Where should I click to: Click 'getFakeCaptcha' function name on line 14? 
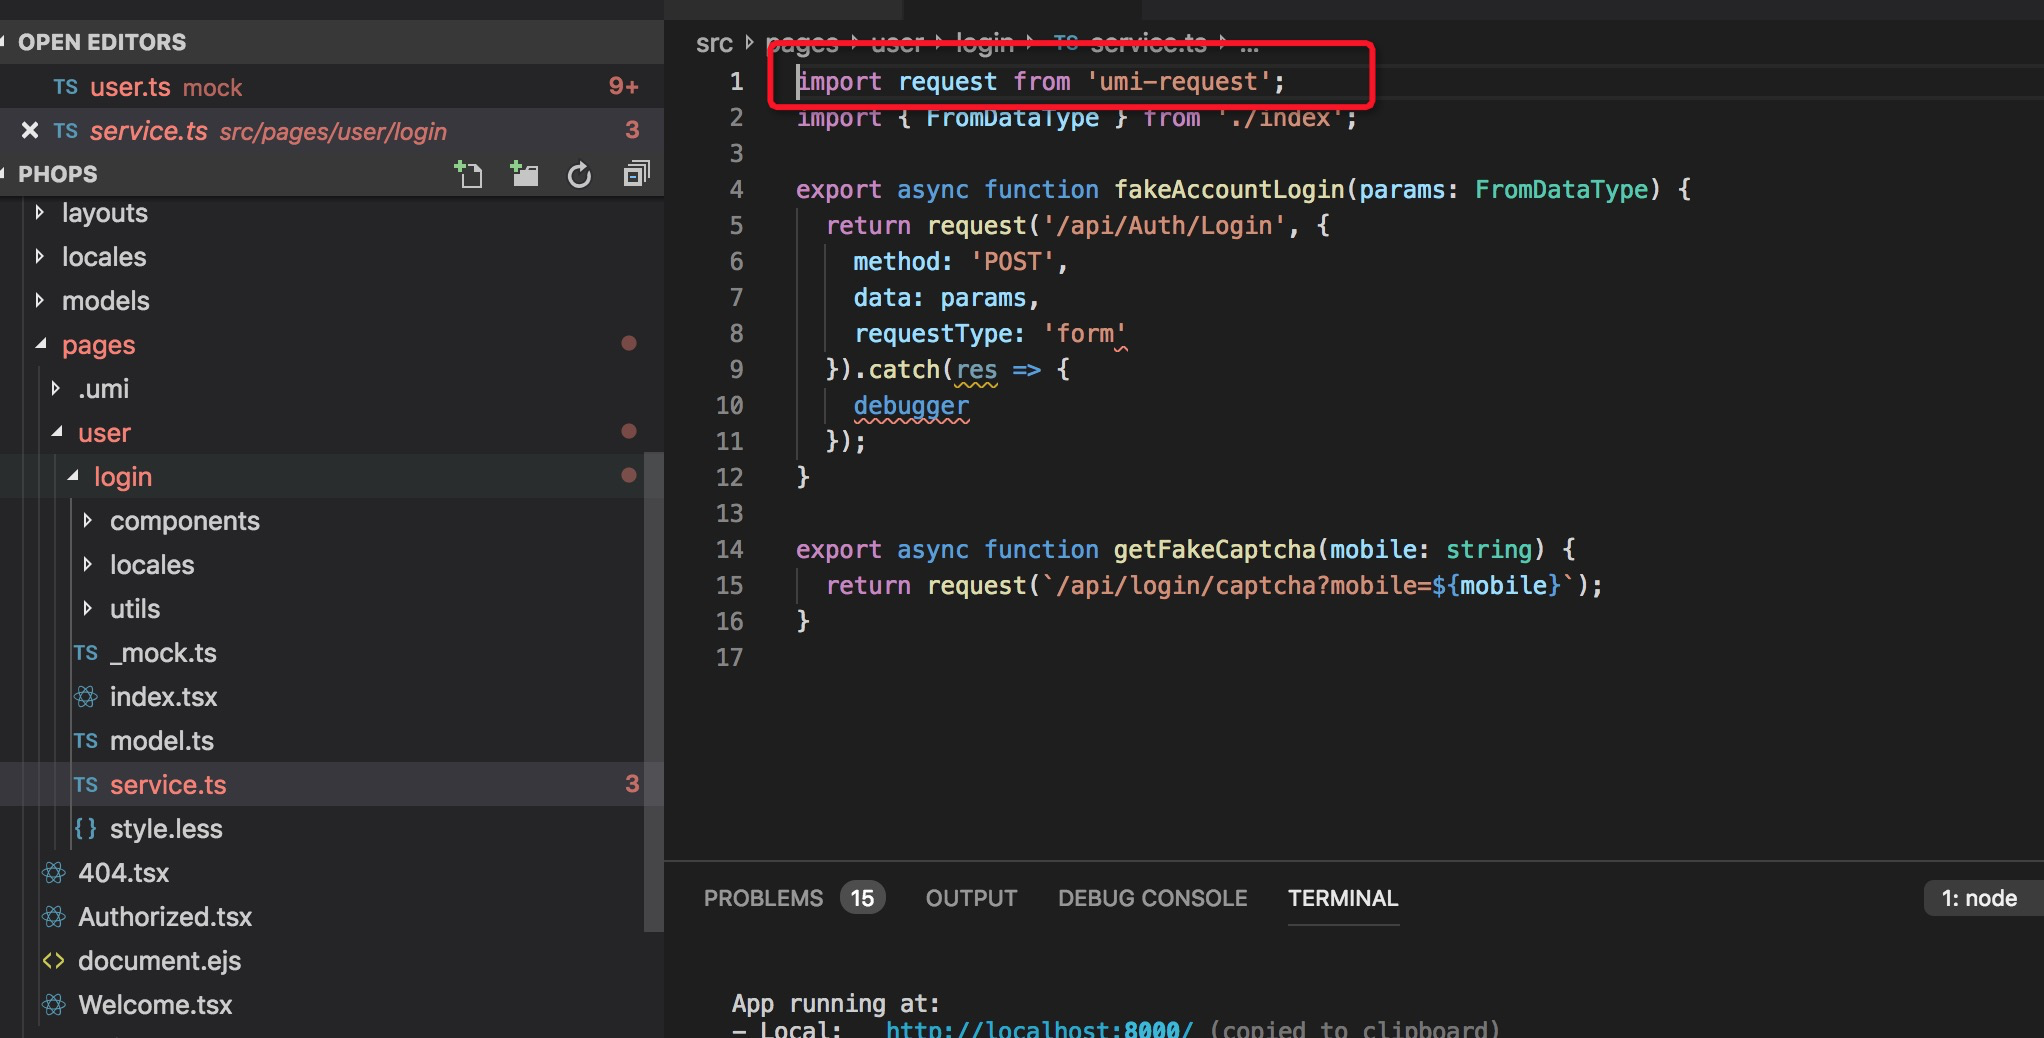(1214, 549)
